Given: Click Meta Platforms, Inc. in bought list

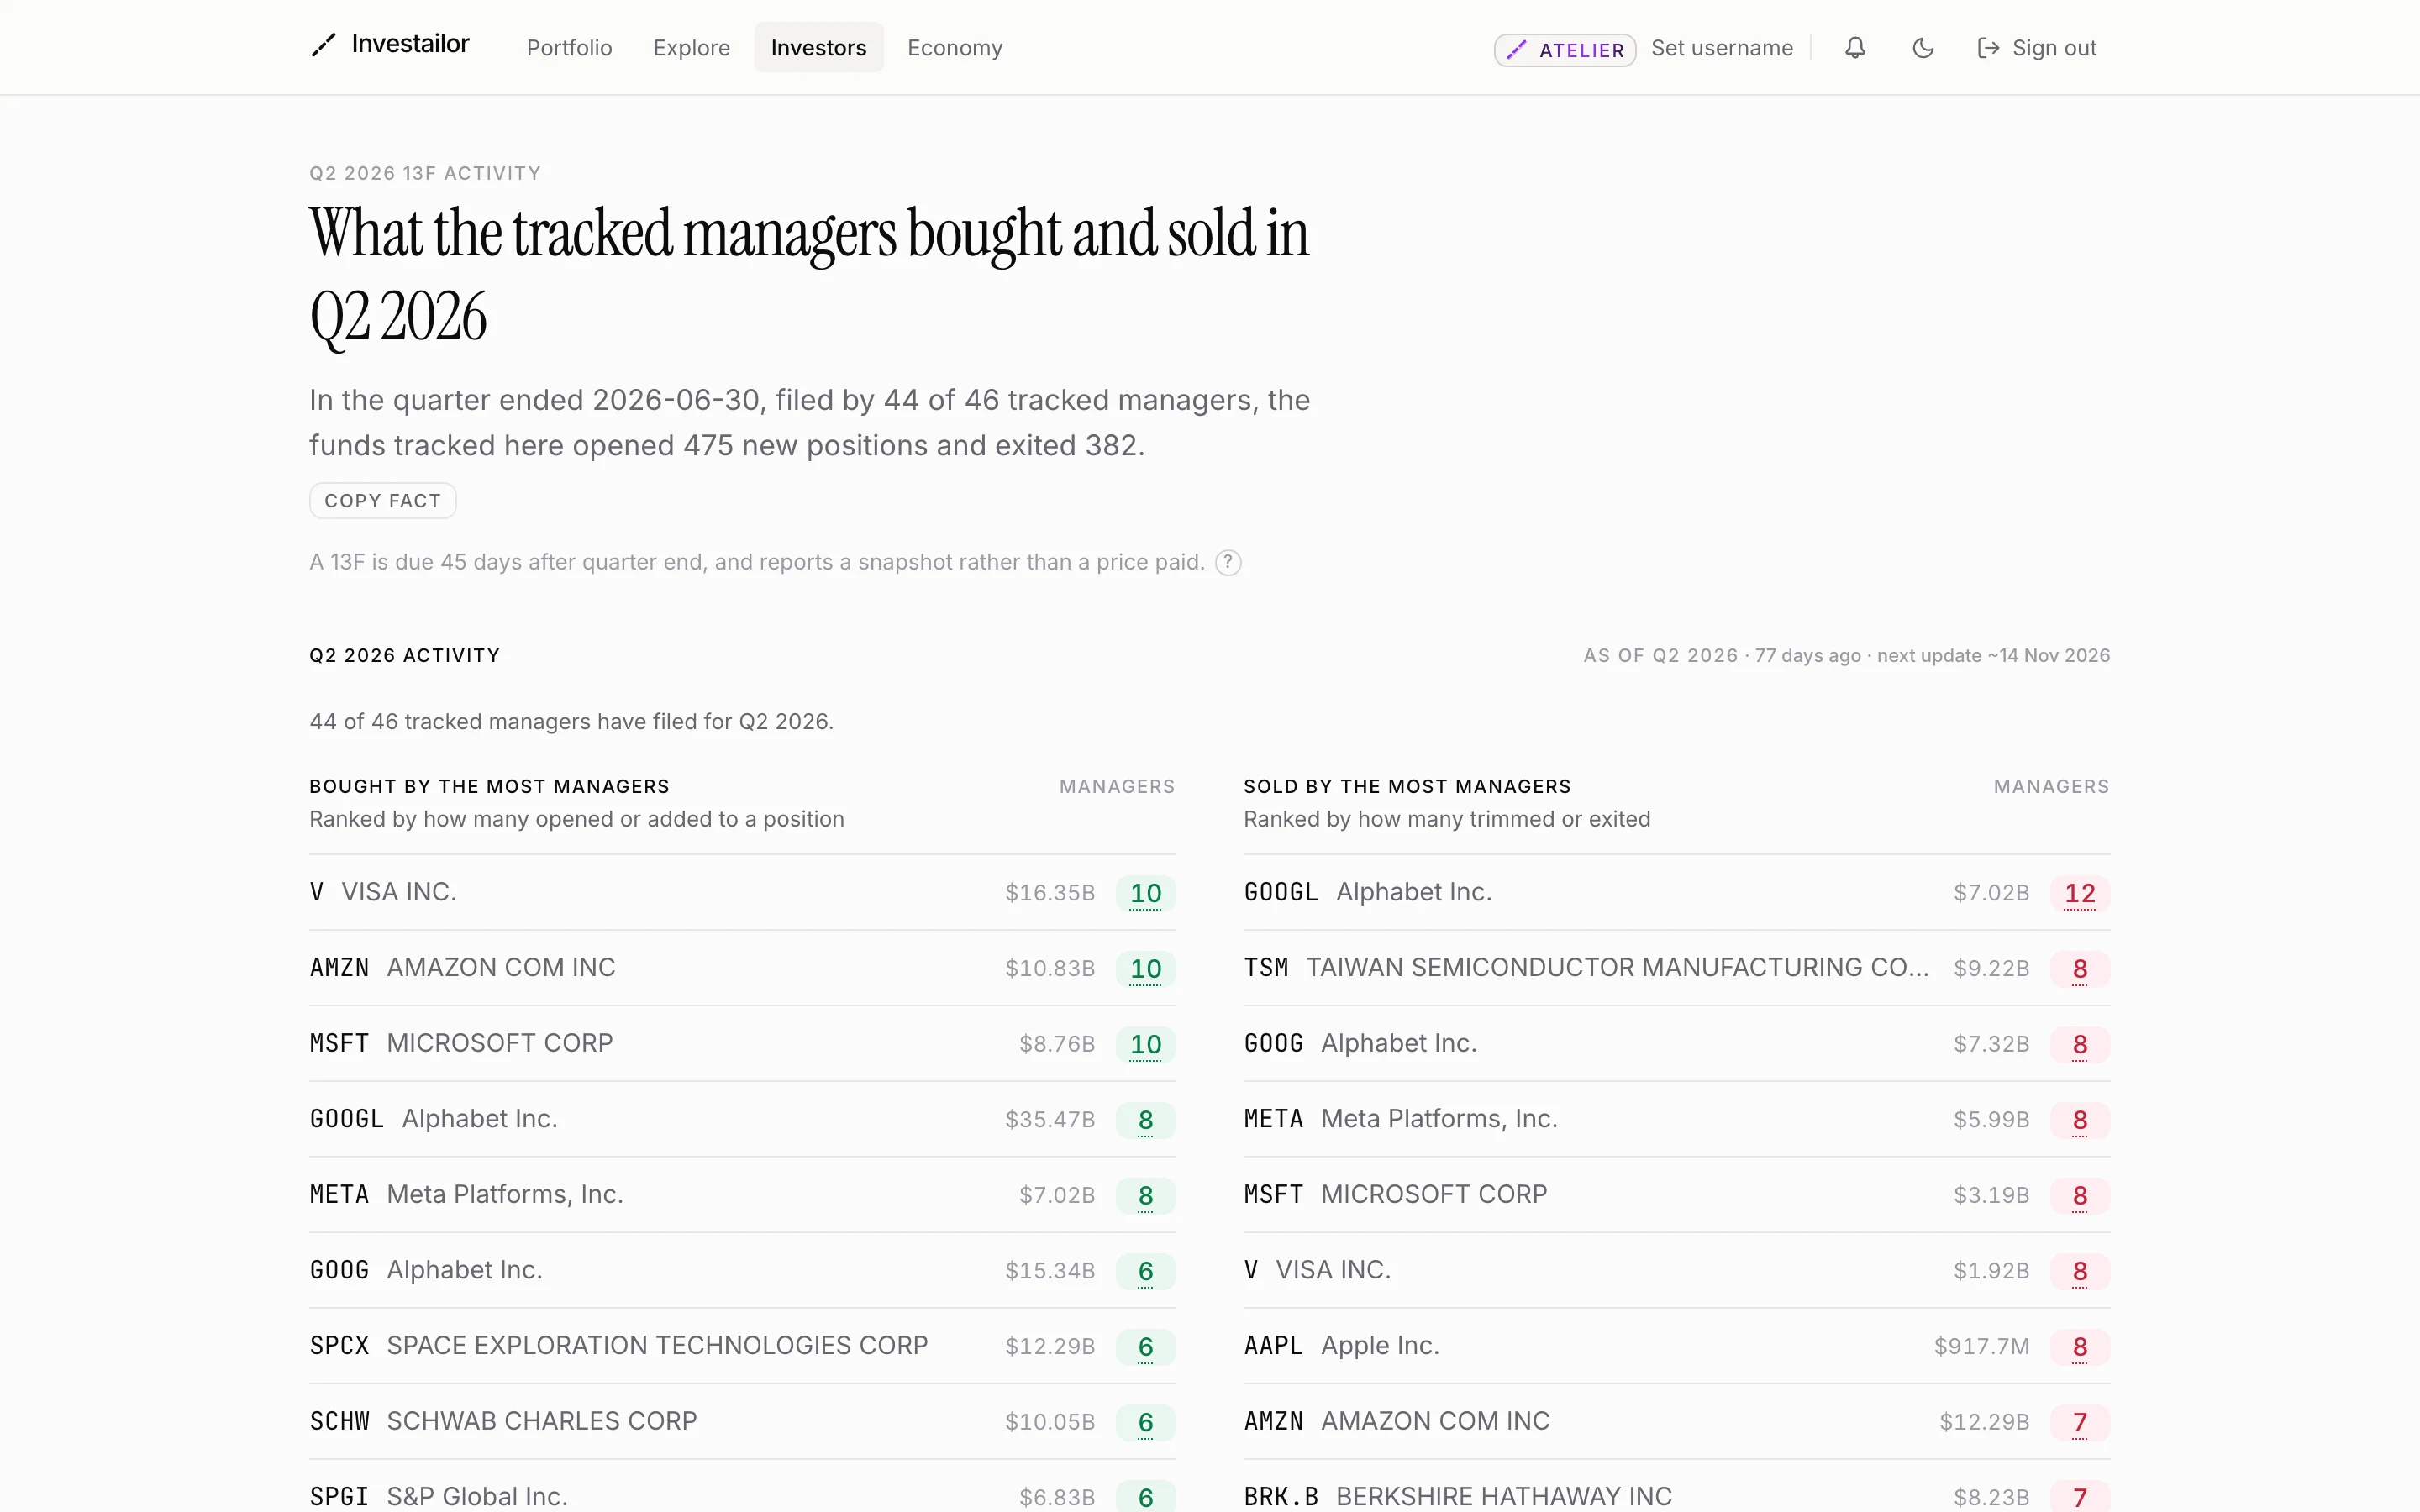Looking at the screenshot, I should pos(742,1195).
